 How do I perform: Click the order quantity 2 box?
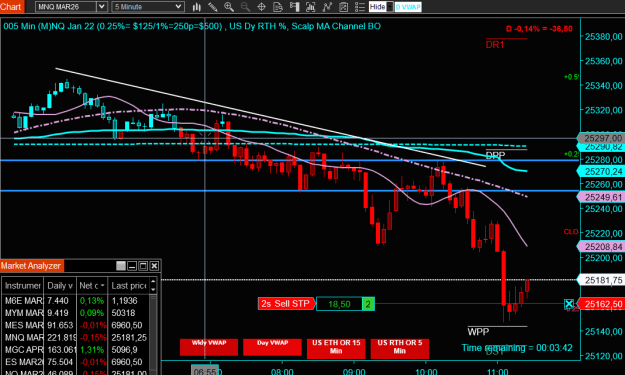(x=368, y=304)
